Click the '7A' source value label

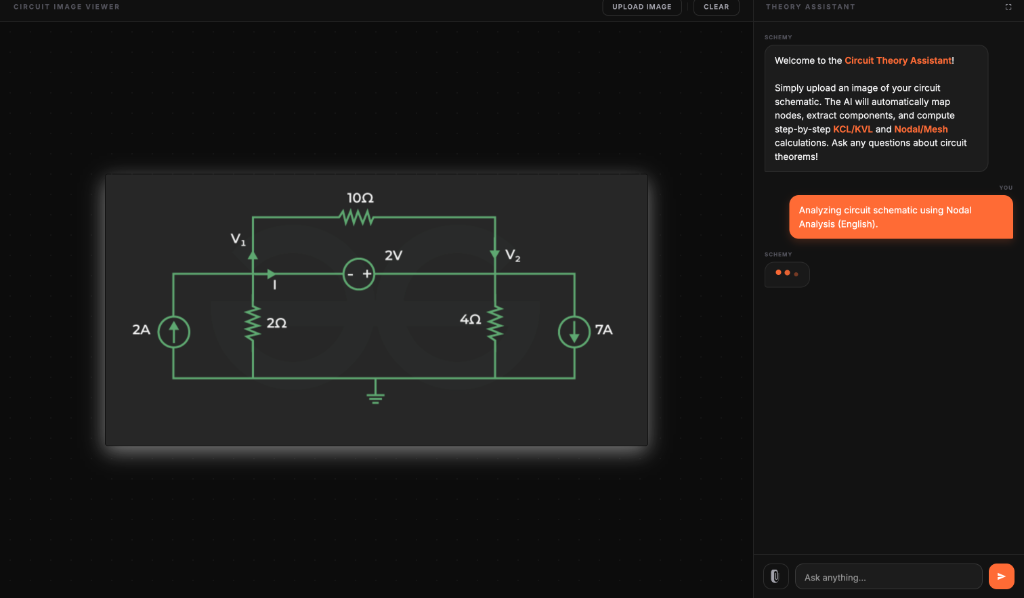tap(603, 330)
